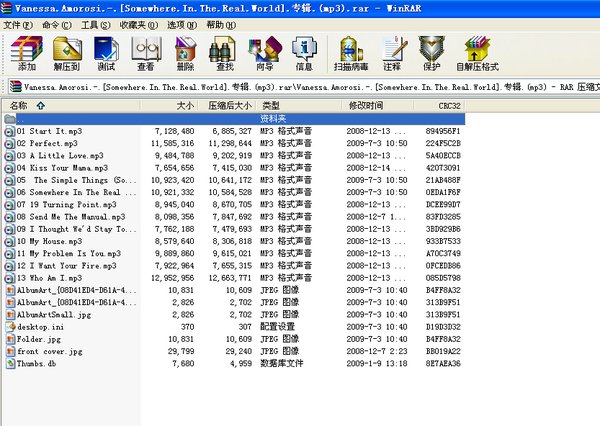Open the 选项(N) menu

182,25
